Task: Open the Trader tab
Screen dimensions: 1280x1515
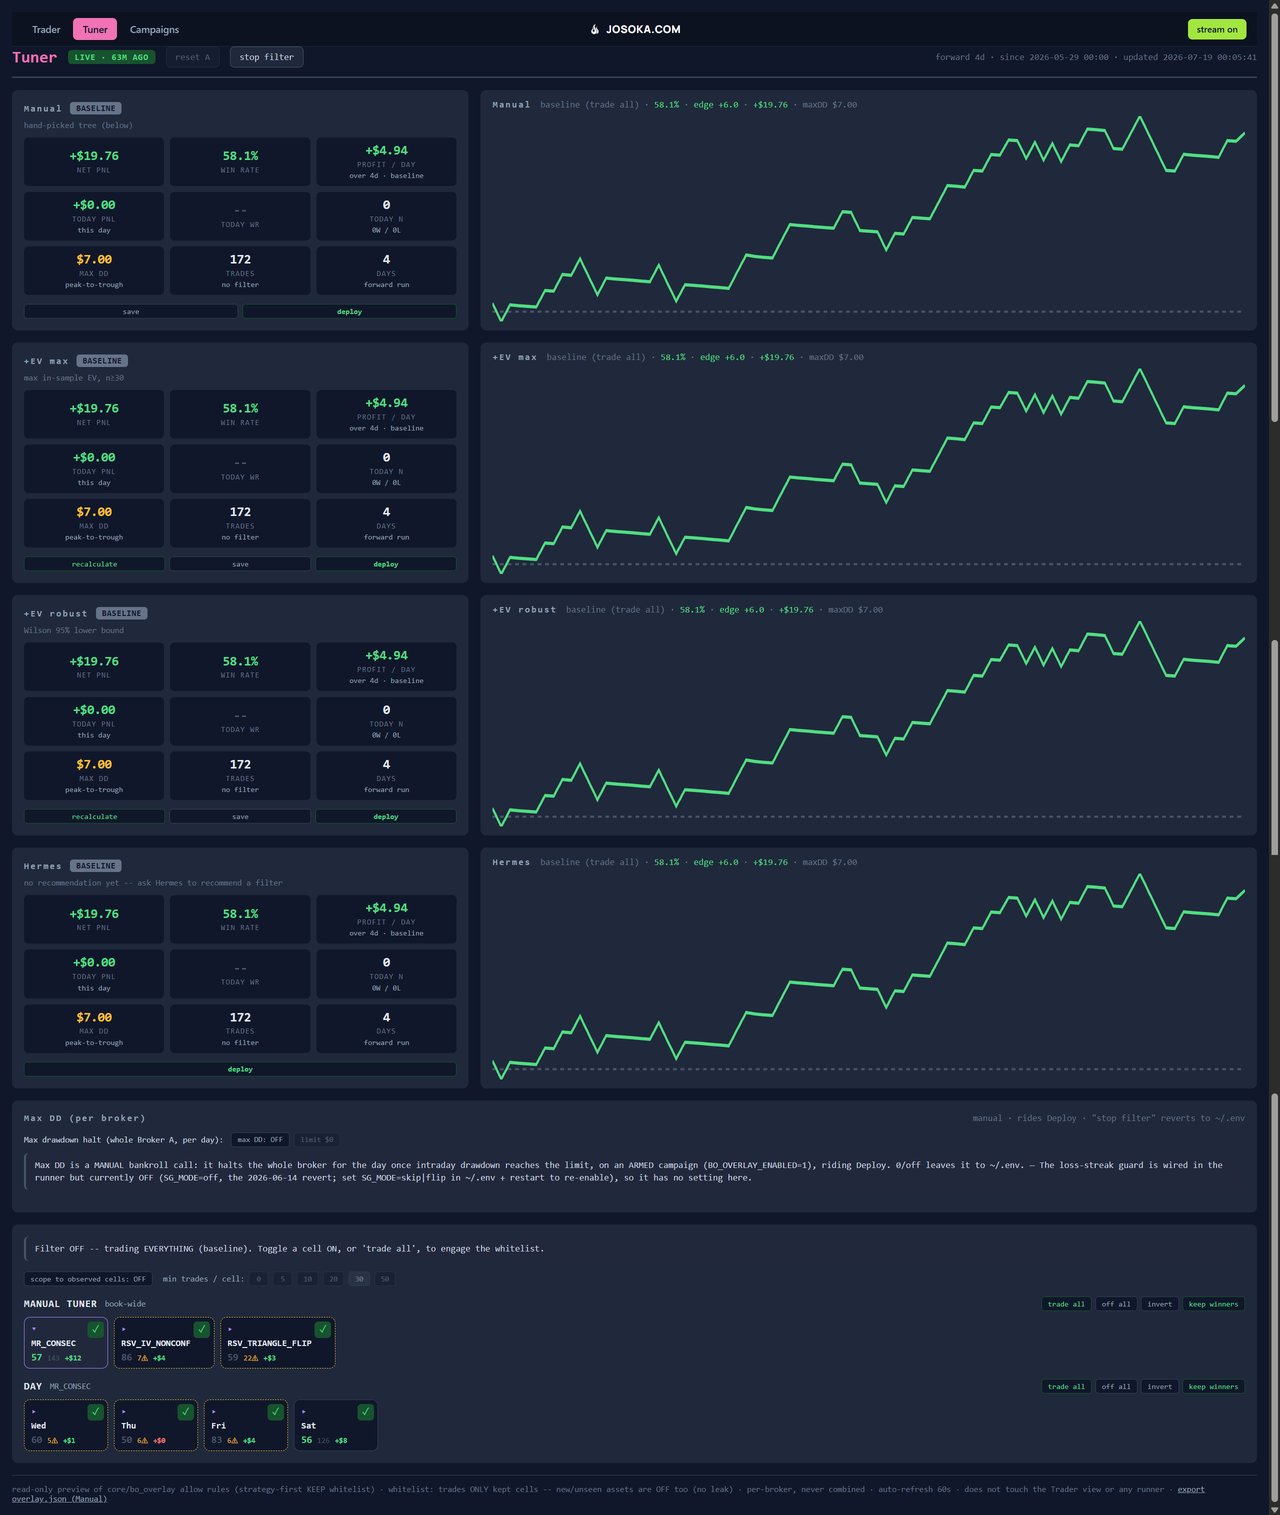Action: pyautogui.click(x=46, y=30)
